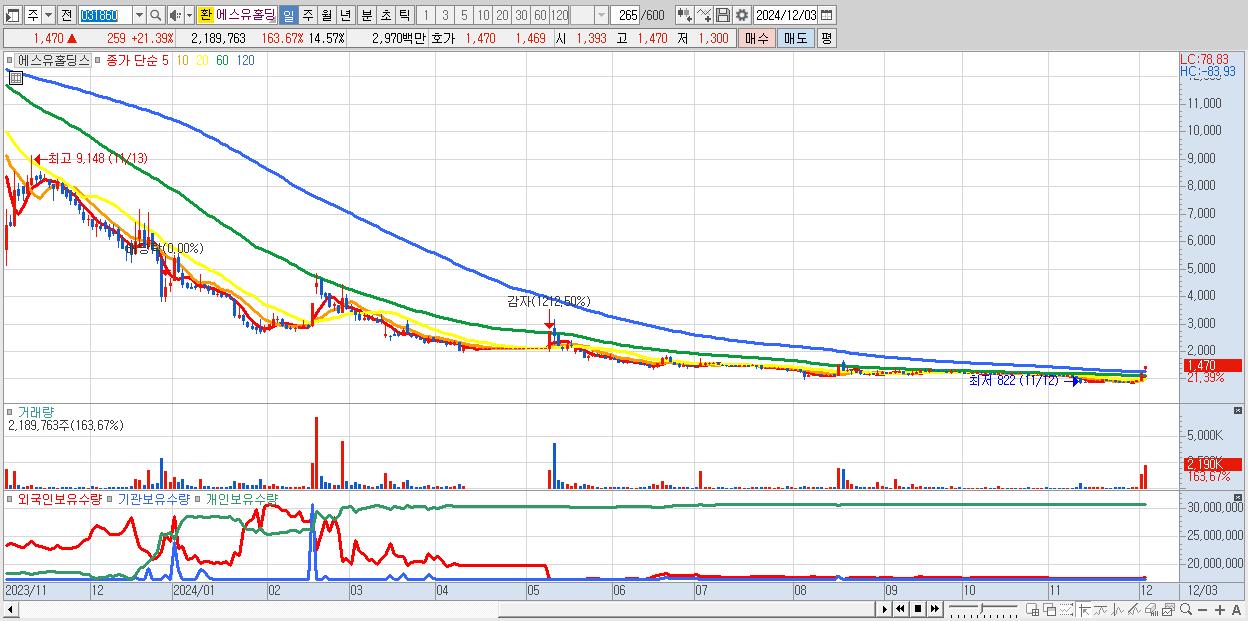Image resolution: width=1248 pixels, height=621 pixels.
Task: Click the save (floppy disk) icon
Action: pos(723,15)
